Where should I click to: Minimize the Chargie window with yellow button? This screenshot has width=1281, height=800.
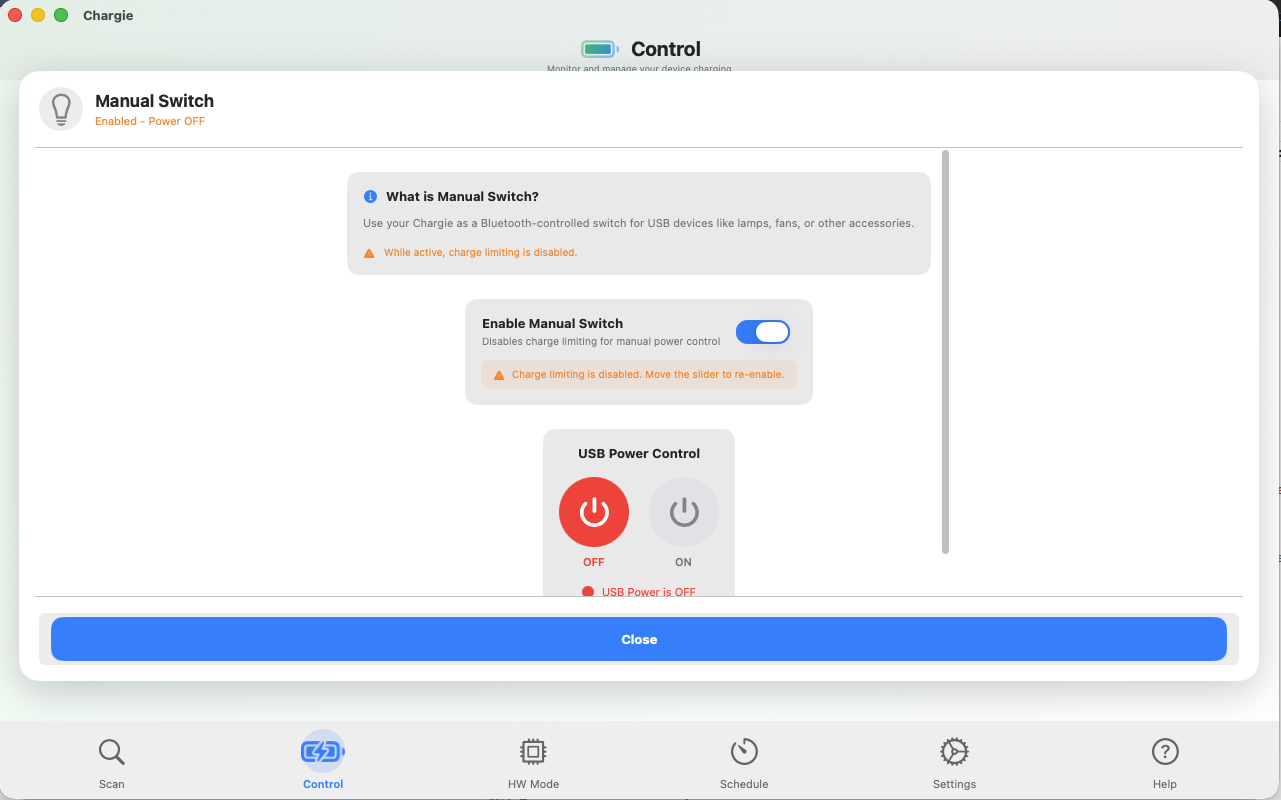[x=38, y=15]
